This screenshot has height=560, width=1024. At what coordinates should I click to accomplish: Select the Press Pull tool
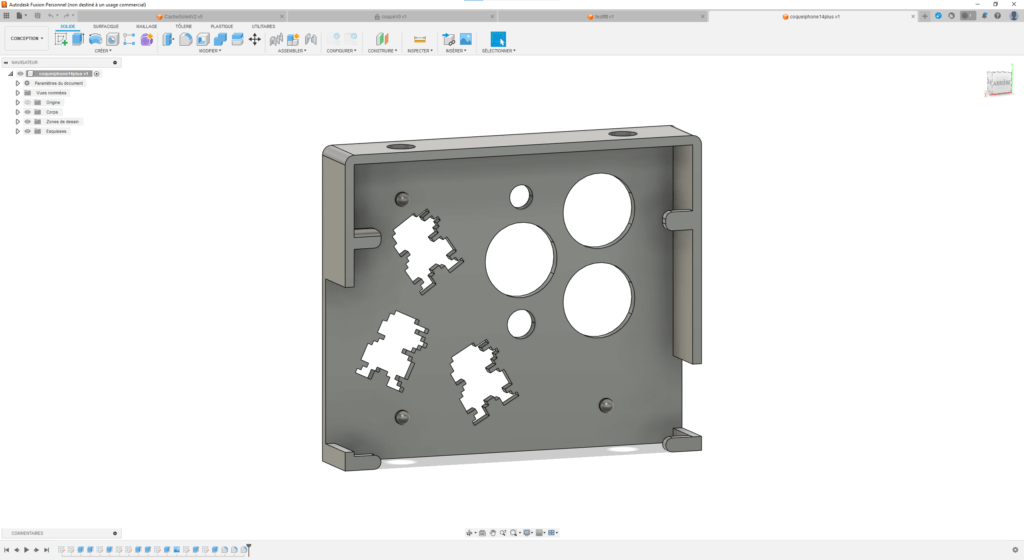168,39
